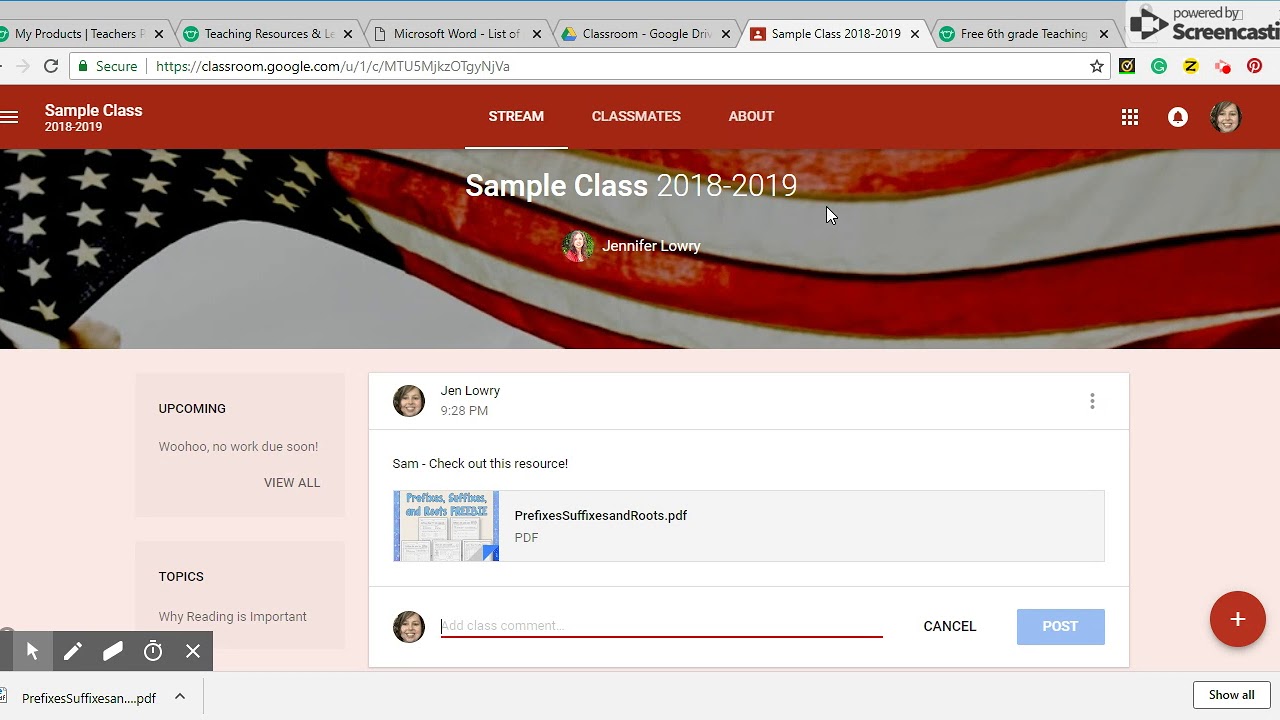Click the Pinterest extension icon
The width and height of the screenshot is (1280, 720).
tap(1254, 66)
